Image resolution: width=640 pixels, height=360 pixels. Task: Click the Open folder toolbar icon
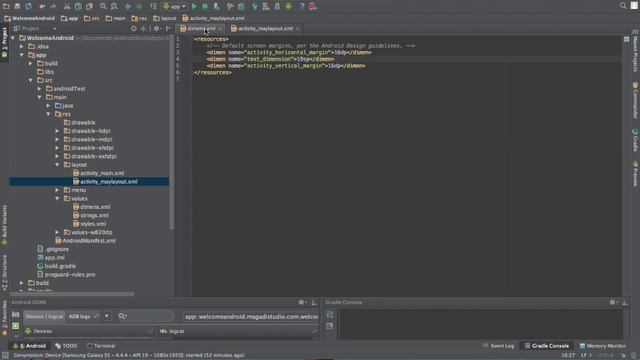pyautogui.click(x=6, y=6)
